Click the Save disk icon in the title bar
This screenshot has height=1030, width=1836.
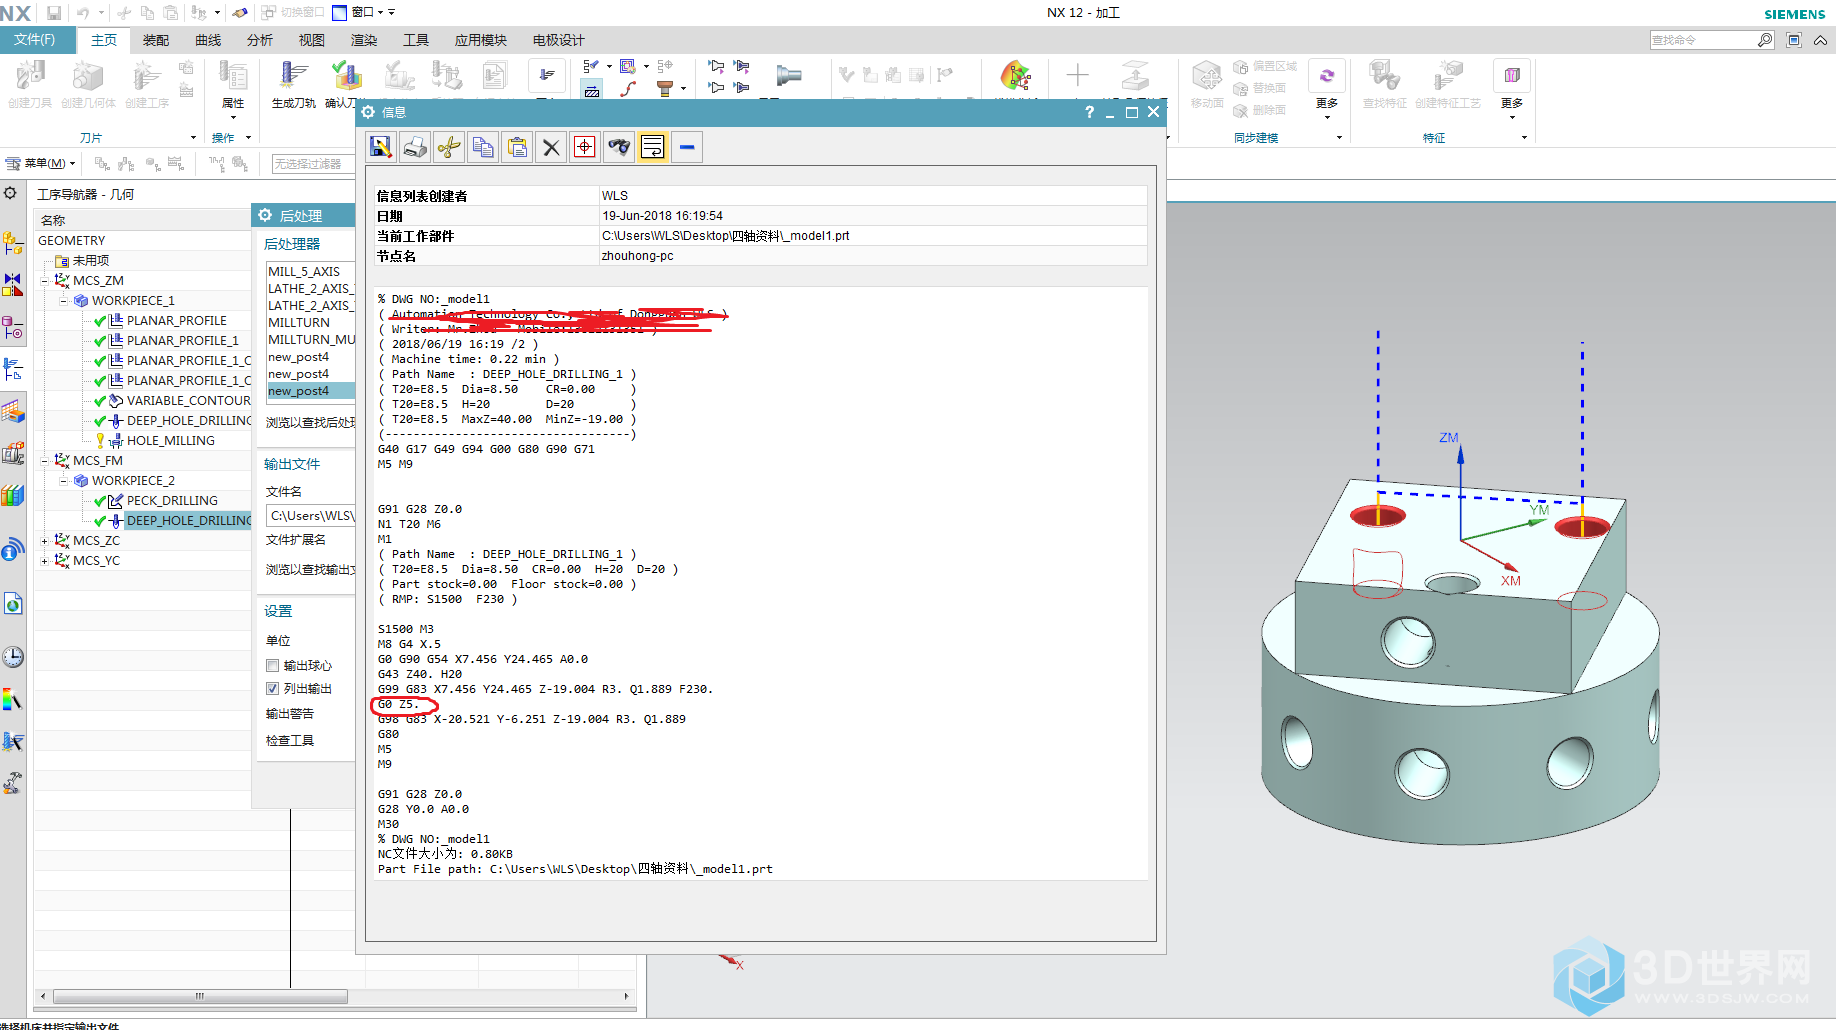[54, 13]
